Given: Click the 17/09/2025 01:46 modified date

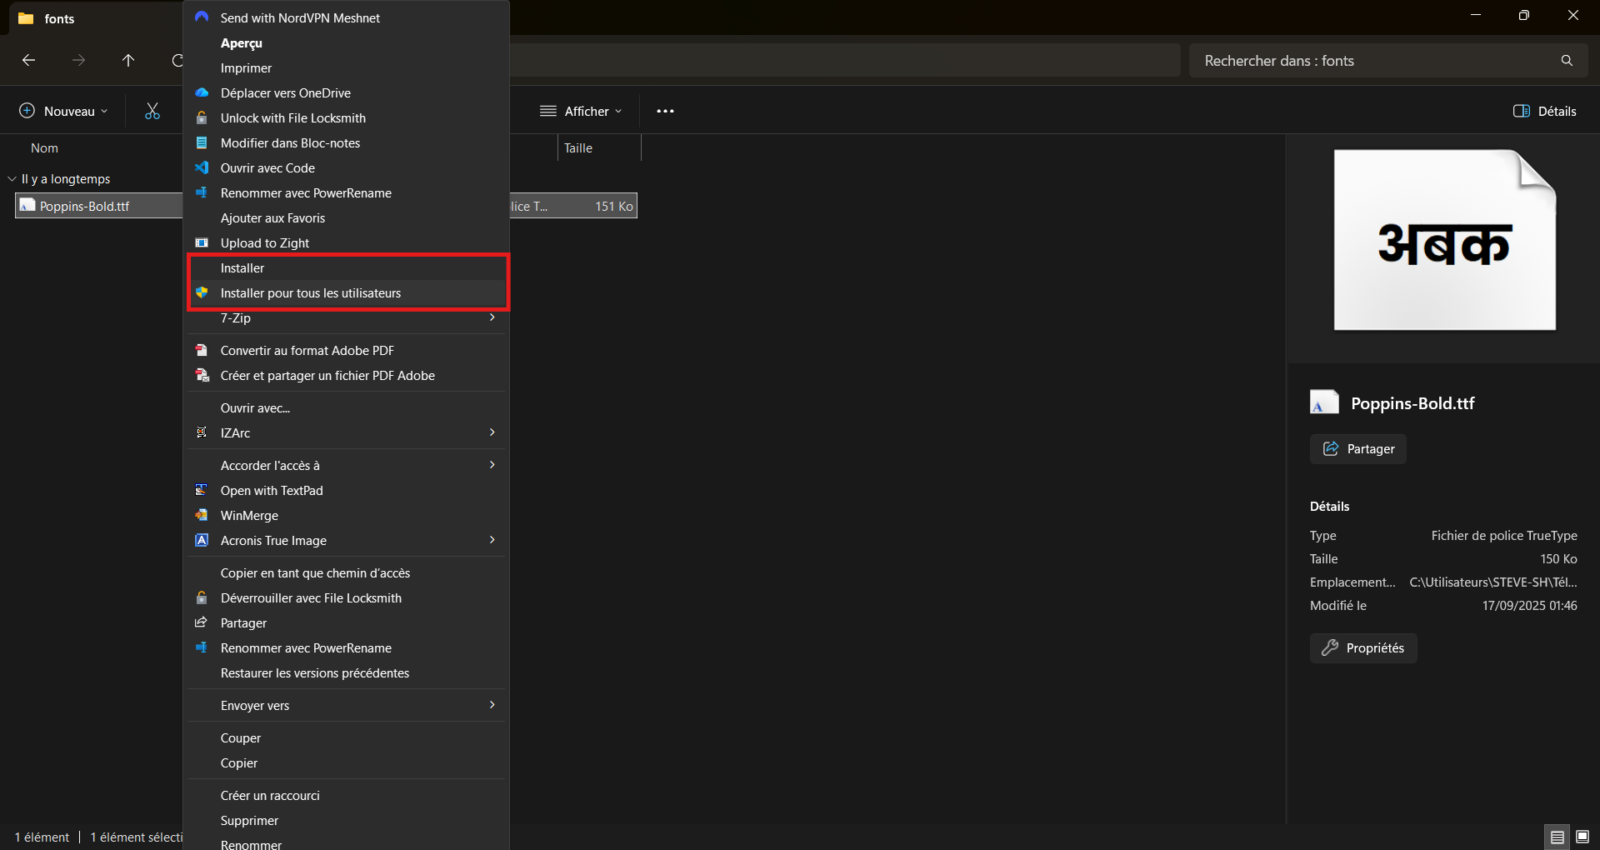Looking at the screenshot, I should [1530, 606].
